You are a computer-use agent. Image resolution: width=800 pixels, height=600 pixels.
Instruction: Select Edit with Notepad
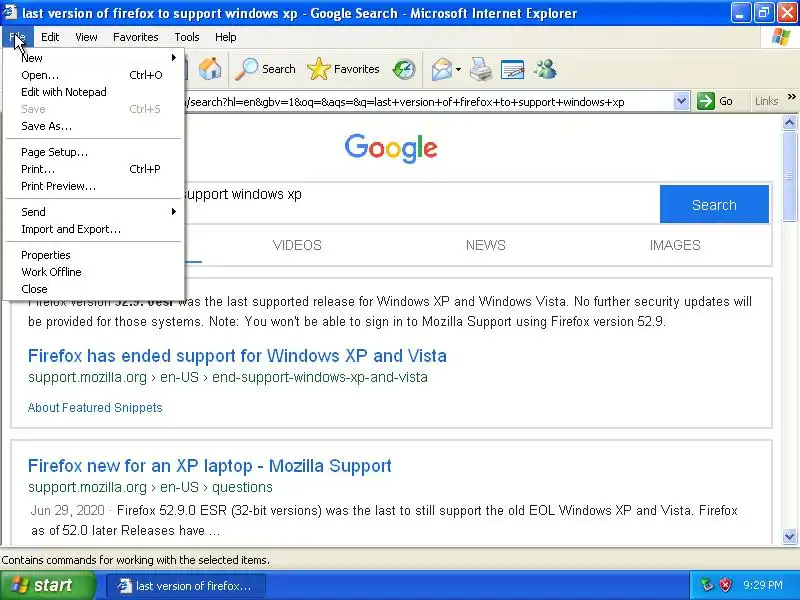94,92
